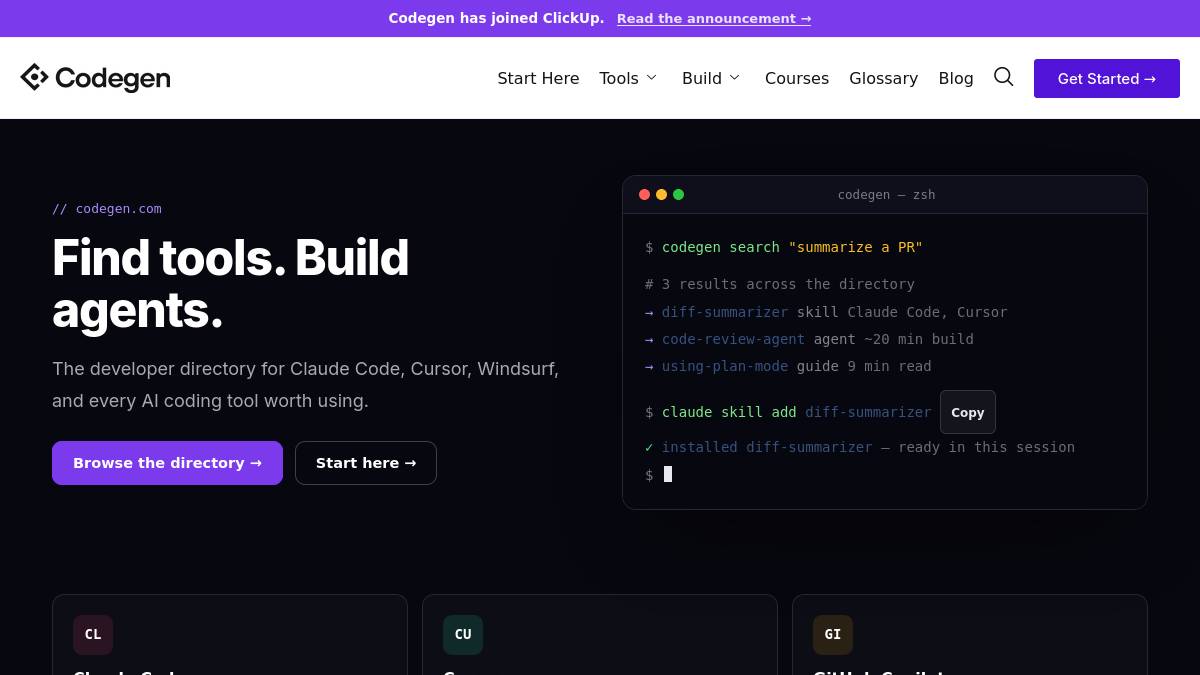Click the CL badge icon on card
Image resolution: width=1200 pixels, height=675 pixels.
tap(93, 634)
